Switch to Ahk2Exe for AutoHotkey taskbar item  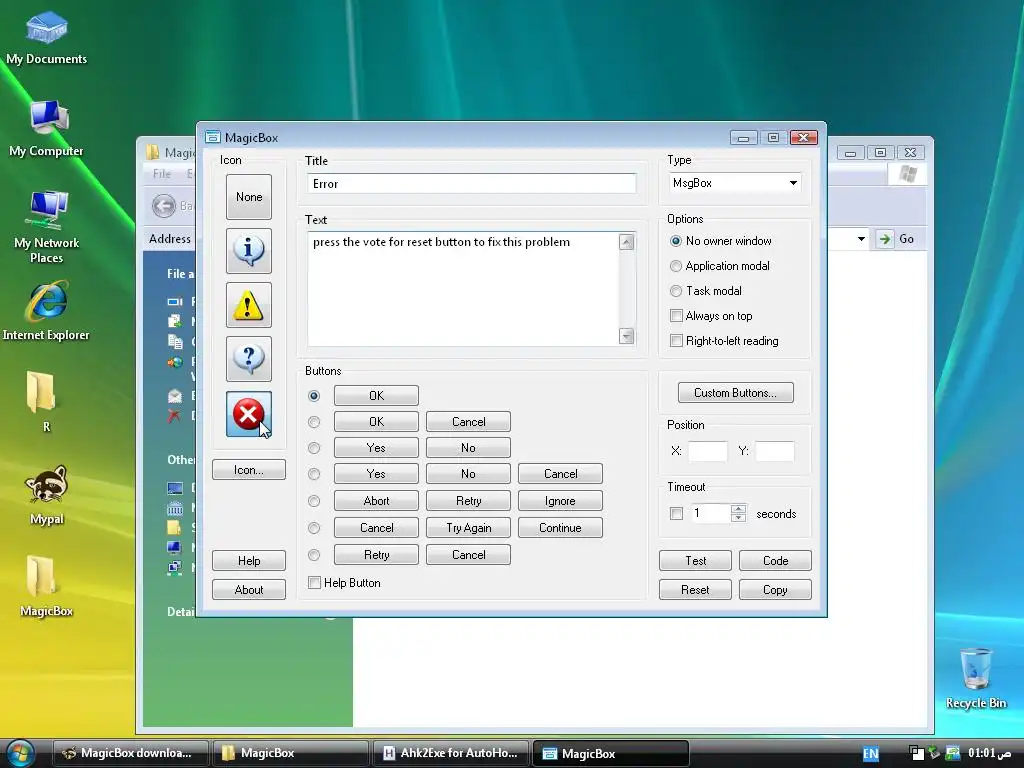tap(450, 753)
